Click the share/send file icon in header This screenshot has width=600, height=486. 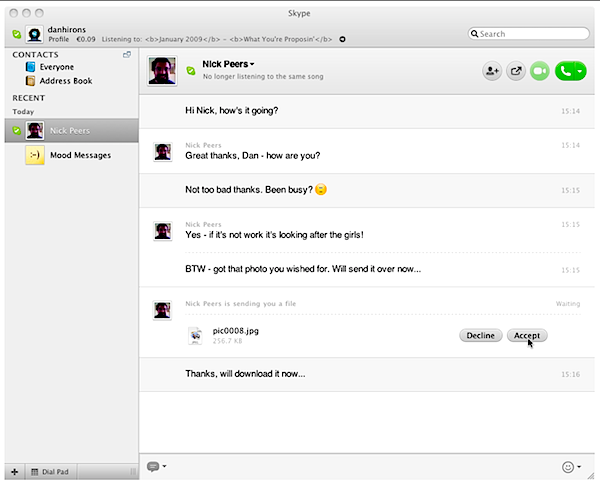[x=516, y=71]
